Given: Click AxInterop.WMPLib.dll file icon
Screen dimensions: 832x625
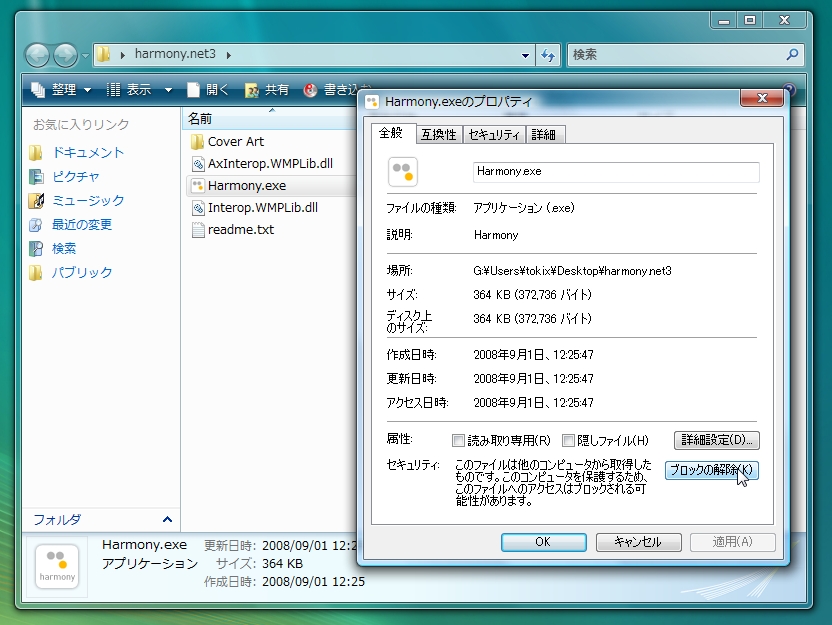Looking at the screenshot, I should [197, 164].
